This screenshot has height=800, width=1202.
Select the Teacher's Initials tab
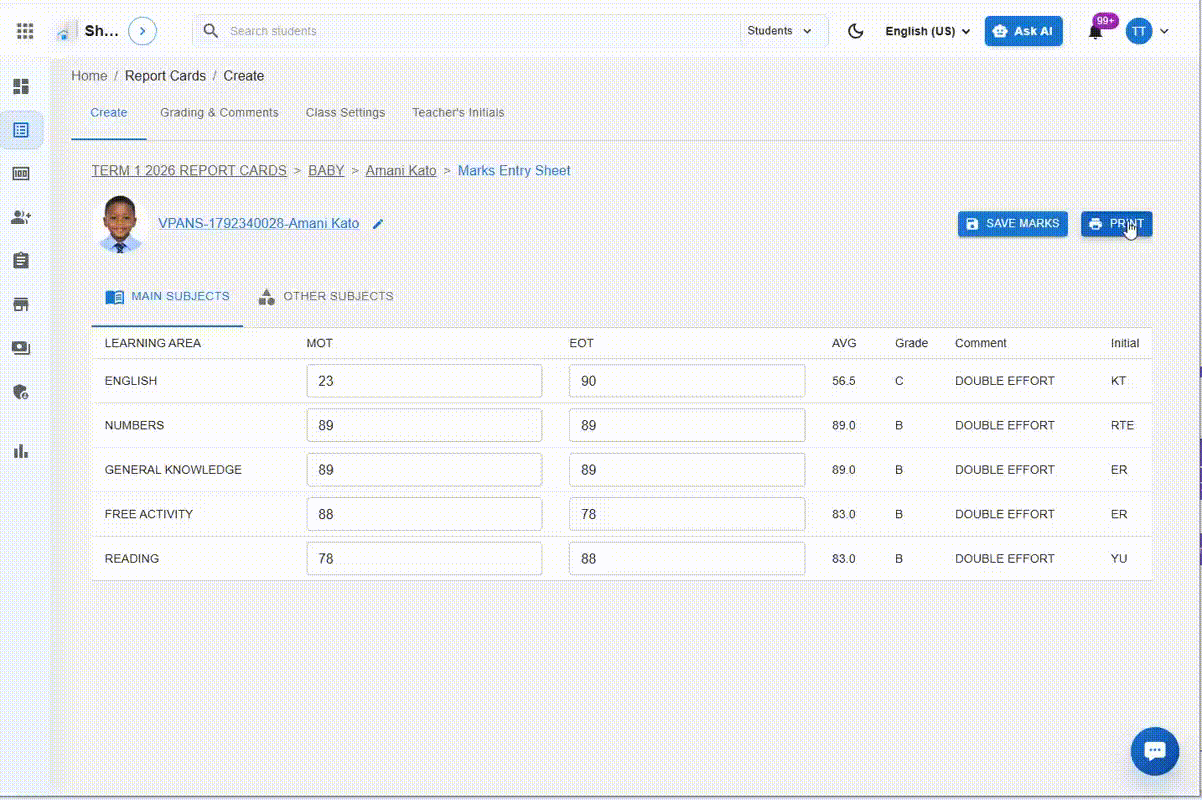coord(458,113)
